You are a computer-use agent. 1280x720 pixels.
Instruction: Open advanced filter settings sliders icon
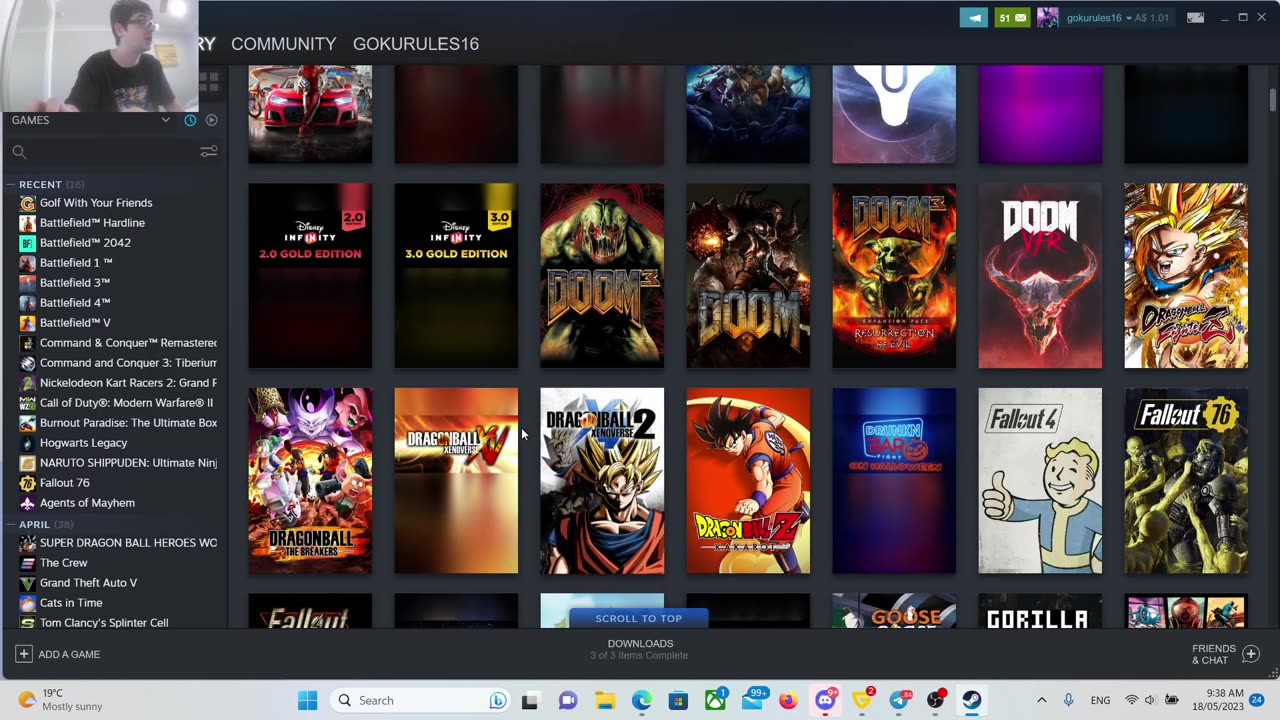(x=208, y=152)
